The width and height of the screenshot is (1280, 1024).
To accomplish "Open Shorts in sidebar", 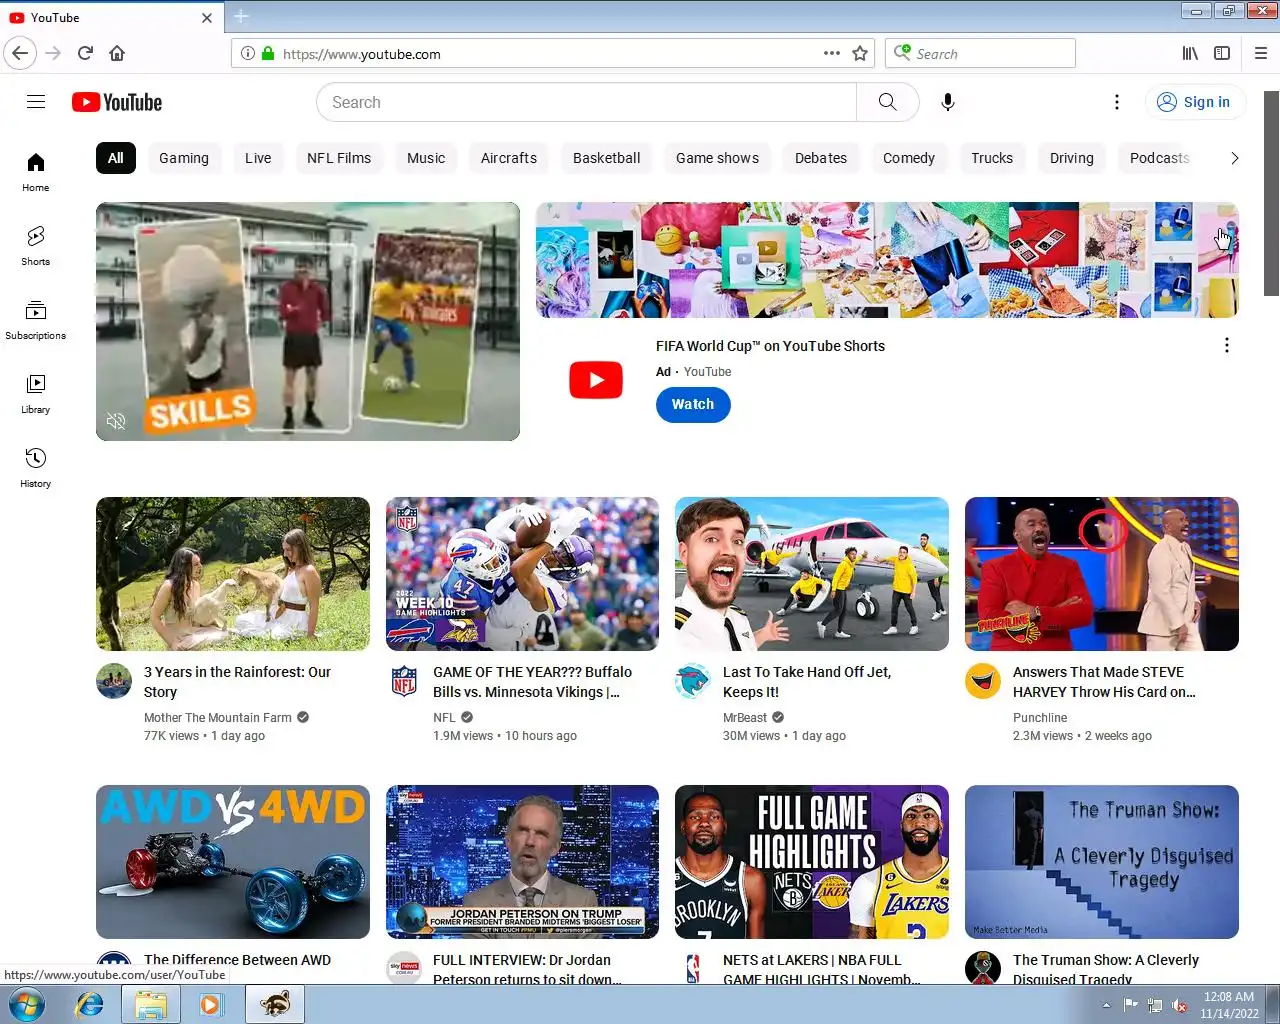I will click(36, 246).
